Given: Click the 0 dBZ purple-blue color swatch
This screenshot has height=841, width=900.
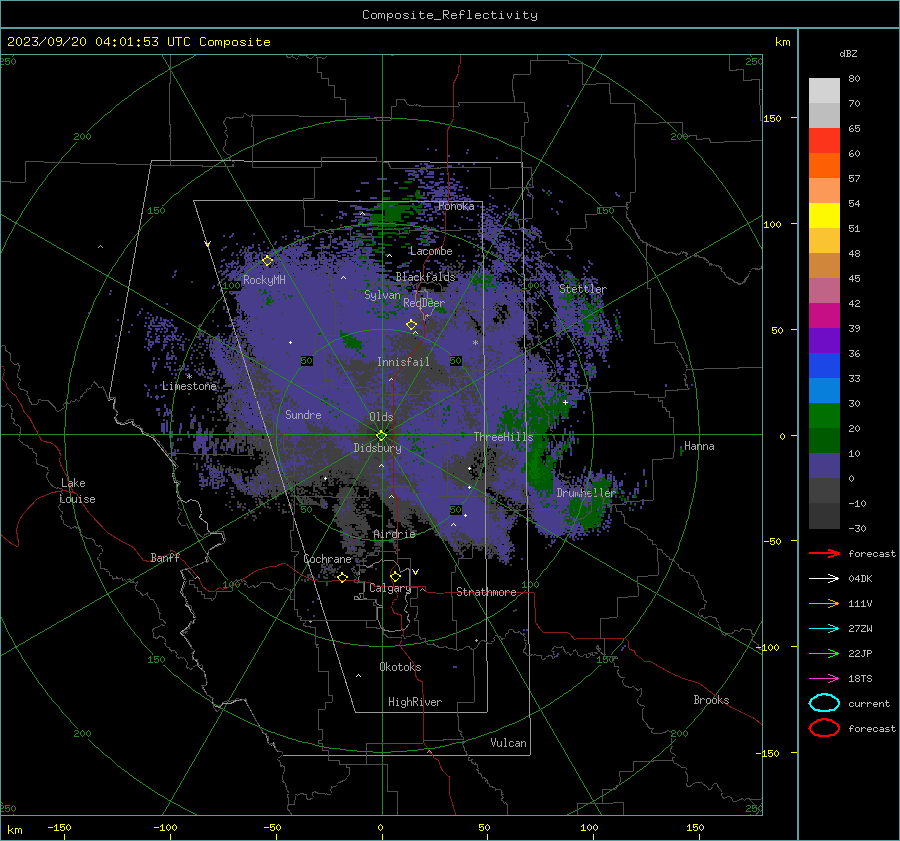Looking at the screenshot, I should (x=824, y=466).
